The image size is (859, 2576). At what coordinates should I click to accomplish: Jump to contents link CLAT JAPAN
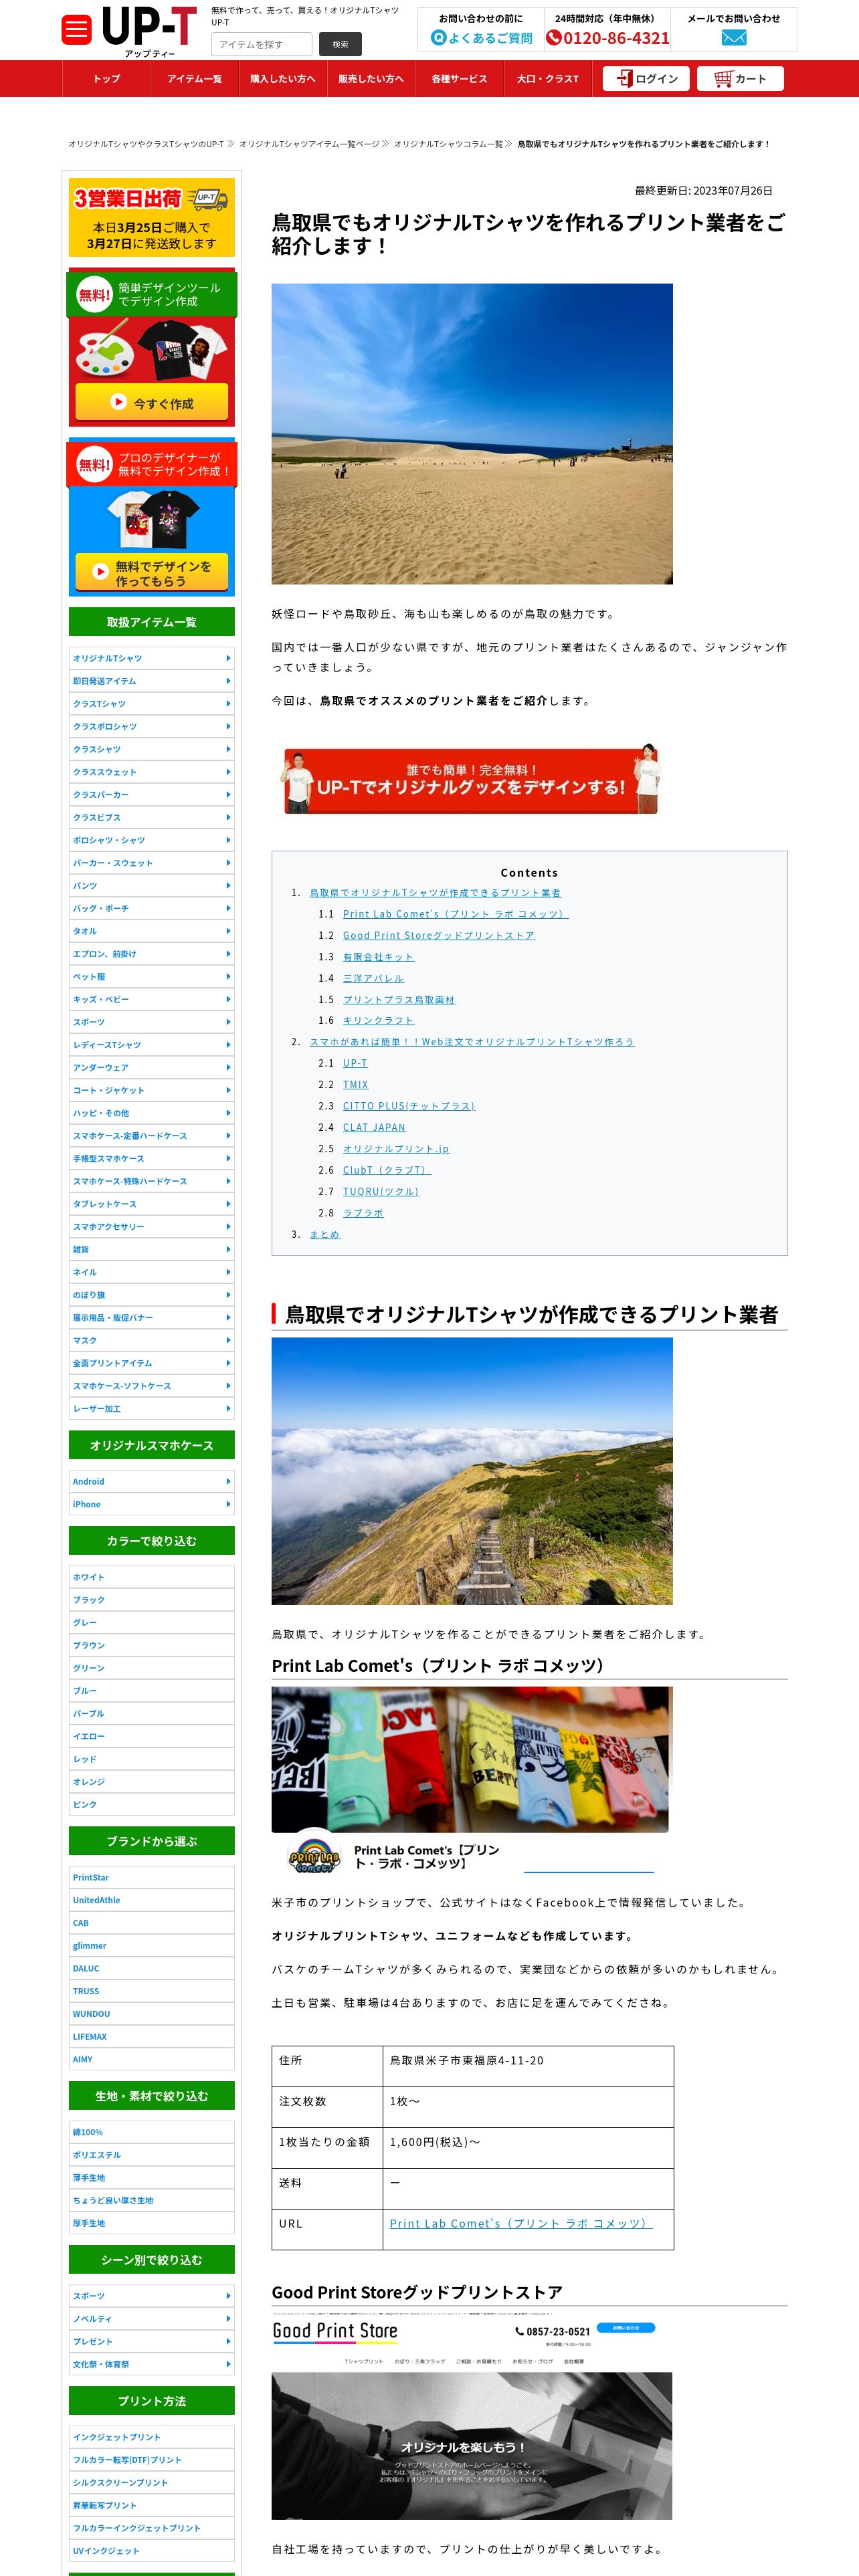[374, 1127]
